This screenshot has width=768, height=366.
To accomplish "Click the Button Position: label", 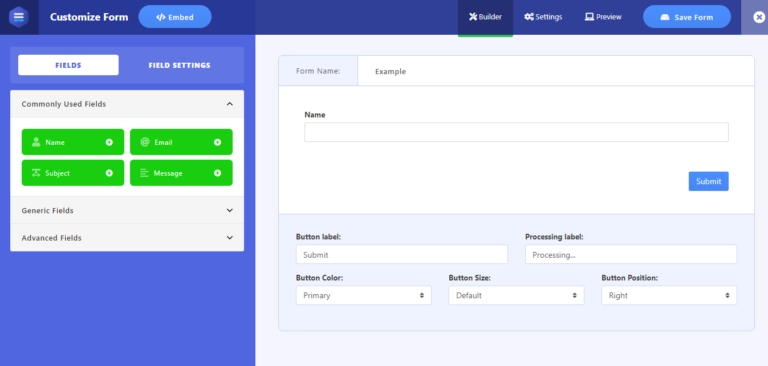I will (629, 278).
